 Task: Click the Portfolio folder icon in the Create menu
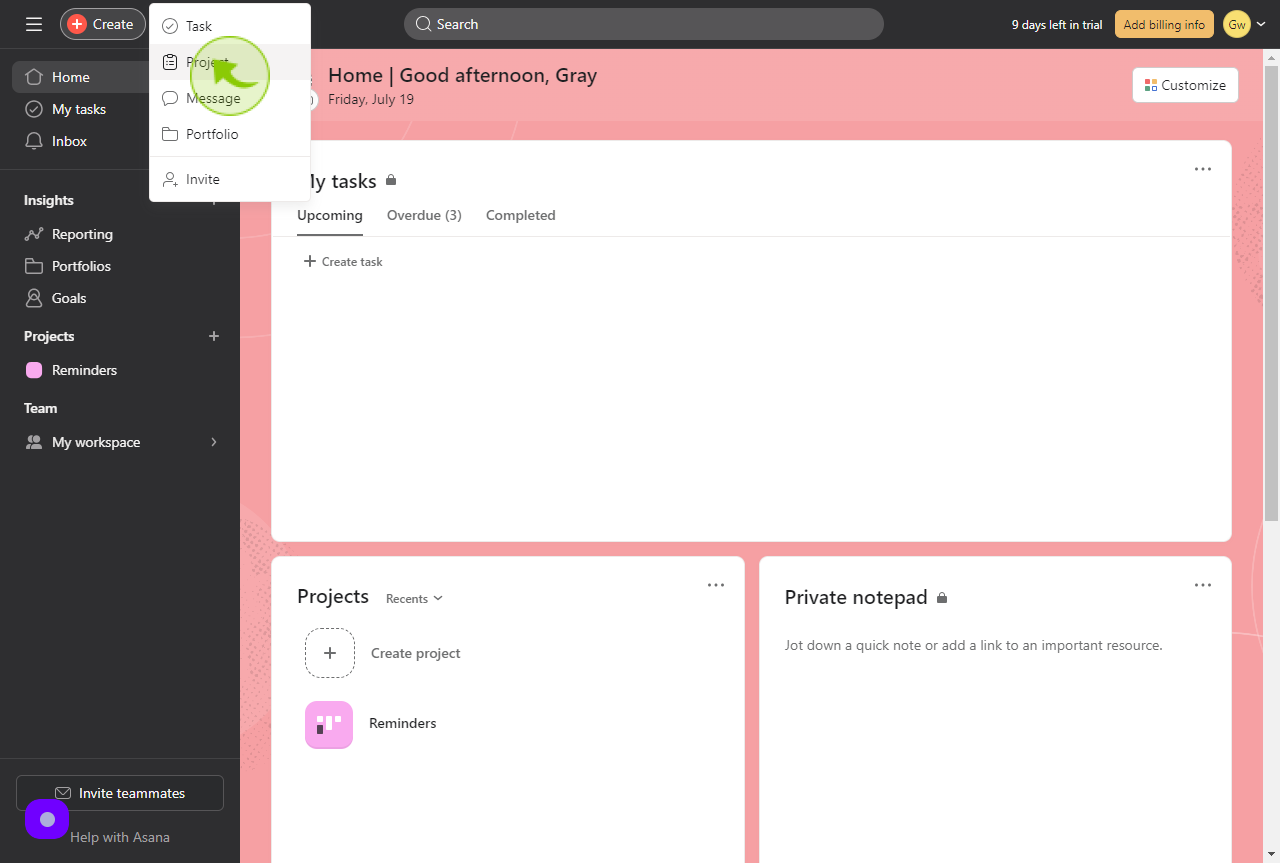(x=170, y=134)
